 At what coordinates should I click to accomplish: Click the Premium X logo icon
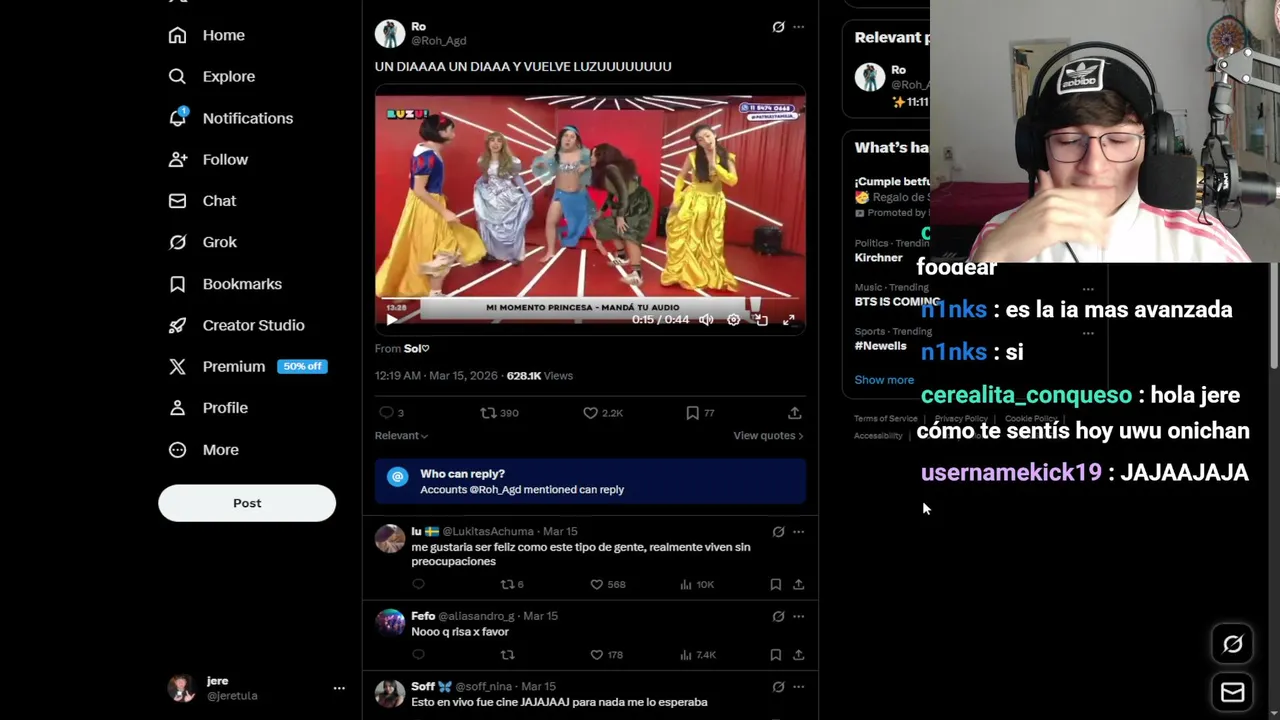177,366
